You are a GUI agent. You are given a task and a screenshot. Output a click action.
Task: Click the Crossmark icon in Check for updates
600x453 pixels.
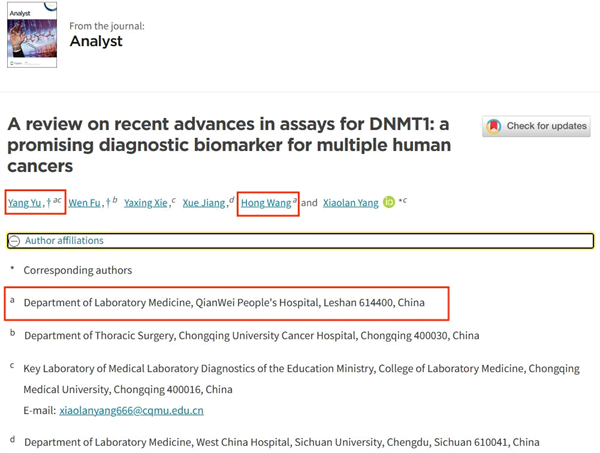(494, 127)
